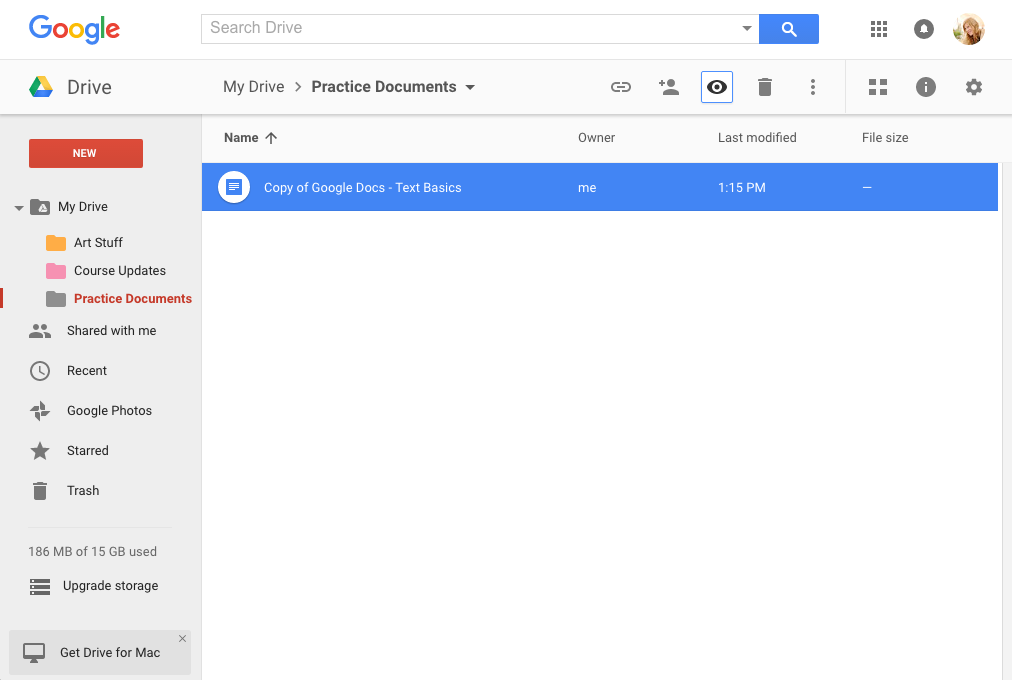Click the share with people icon
The width and height of the screenshot is (1012, 680).
pos(669,87)
